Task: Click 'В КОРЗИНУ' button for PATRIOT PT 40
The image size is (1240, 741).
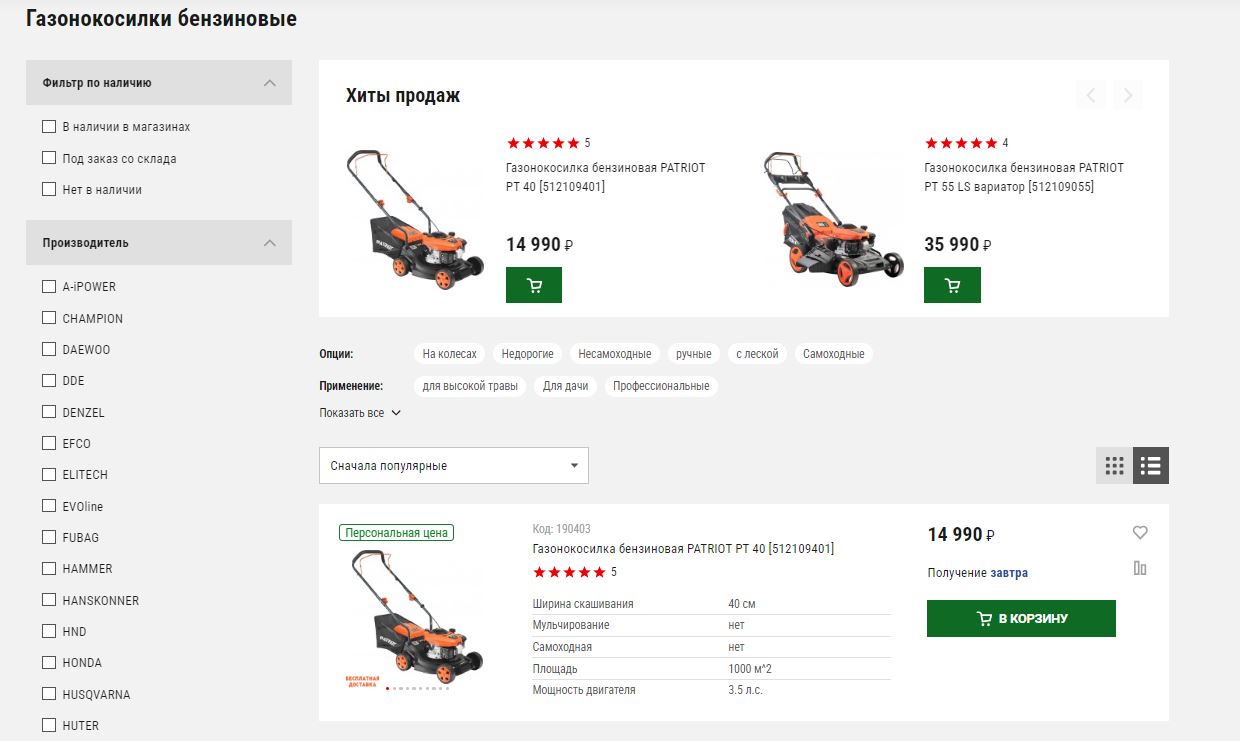Action: (1021, 618)
